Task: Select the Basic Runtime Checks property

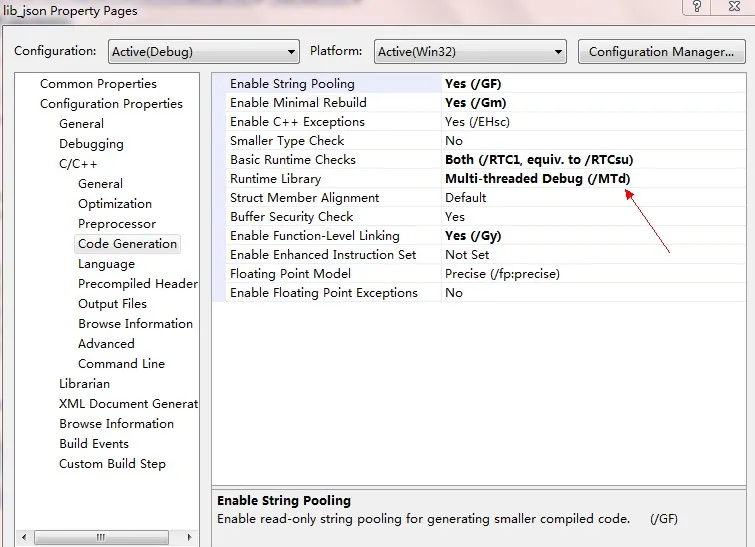Action: click(x=333, y=160)
